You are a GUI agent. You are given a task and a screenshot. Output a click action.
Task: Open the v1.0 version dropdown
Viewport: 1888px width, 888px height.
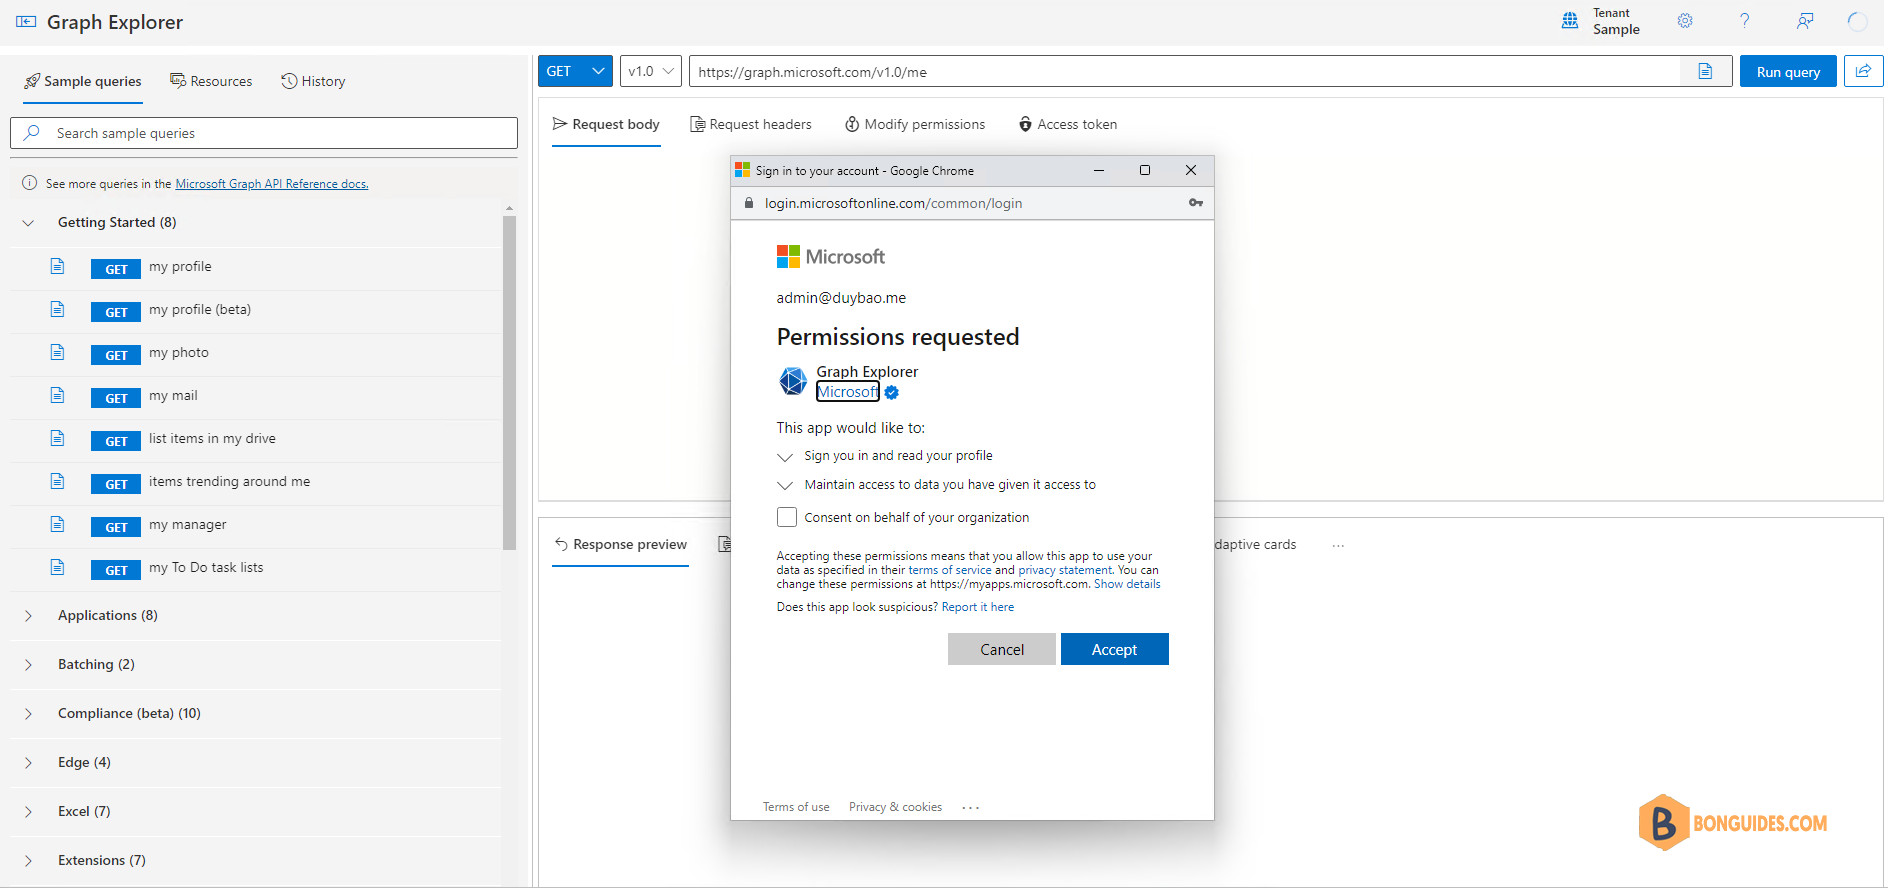coord(650,71)
